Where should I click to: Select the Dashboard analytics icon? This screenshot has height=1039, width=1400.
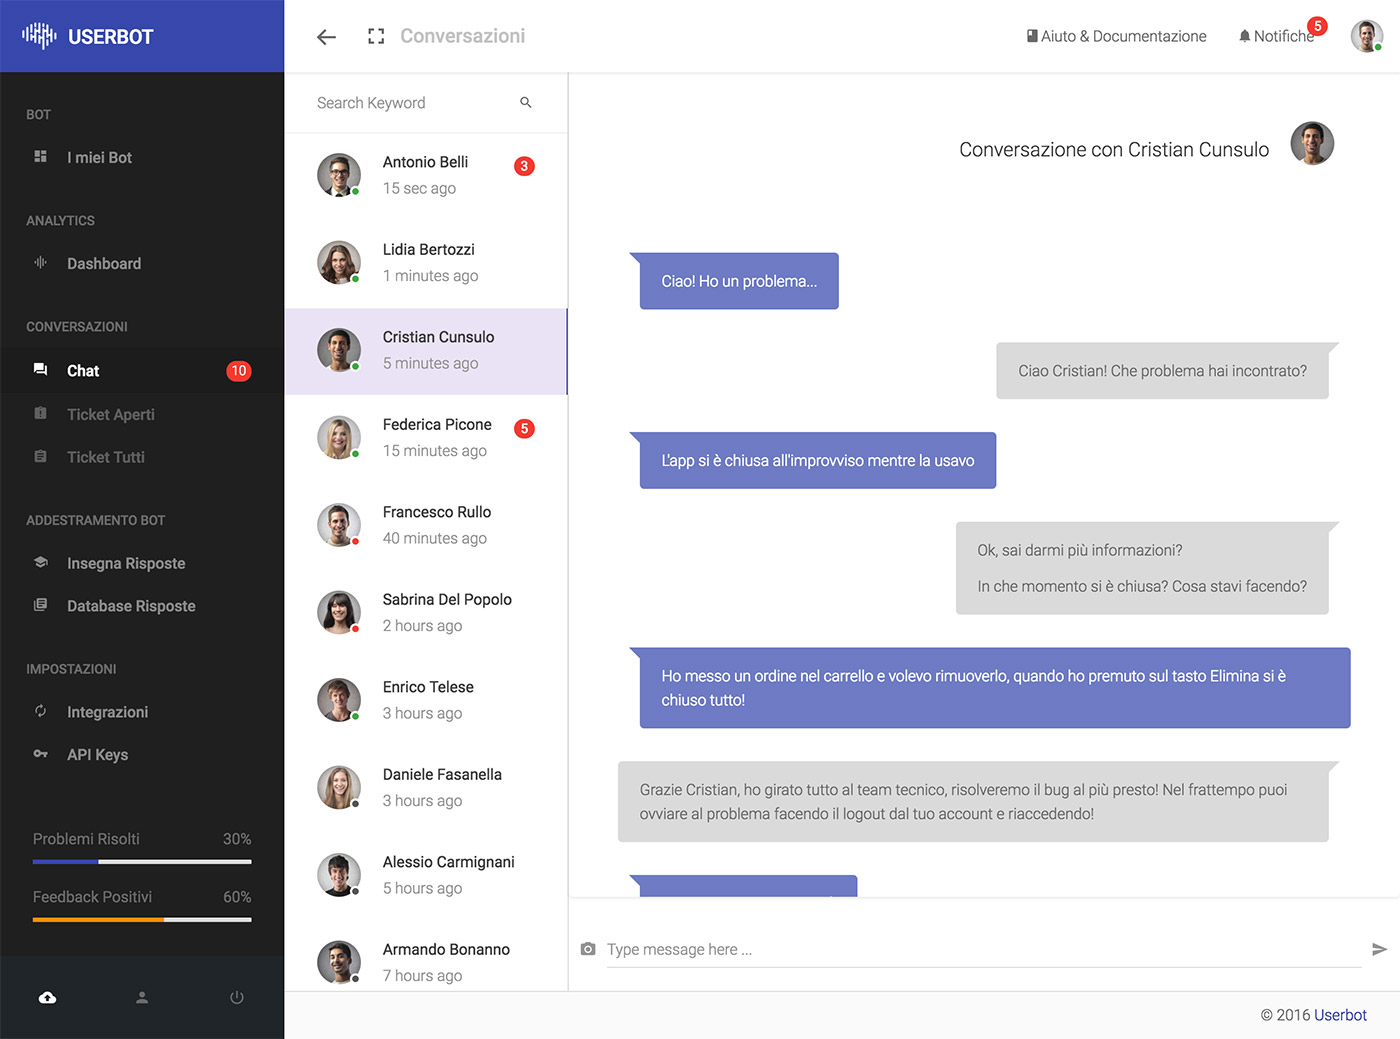(40, 263)
